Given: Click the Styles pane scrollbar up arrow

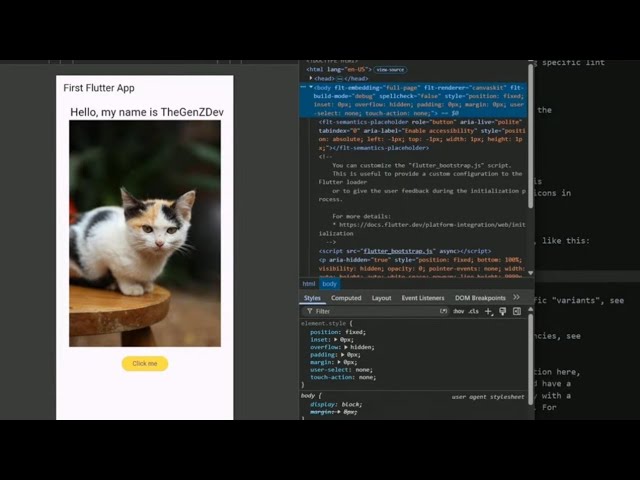Looking at the screenshot, I should [531, 310].
